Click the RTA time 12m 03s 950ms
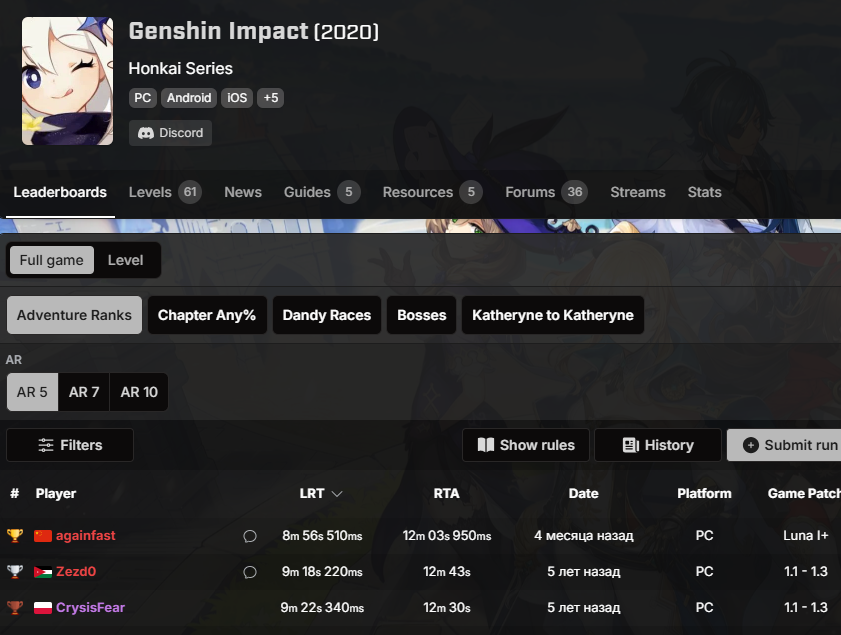This screenshot has width=841, height=635. [447, 536]
